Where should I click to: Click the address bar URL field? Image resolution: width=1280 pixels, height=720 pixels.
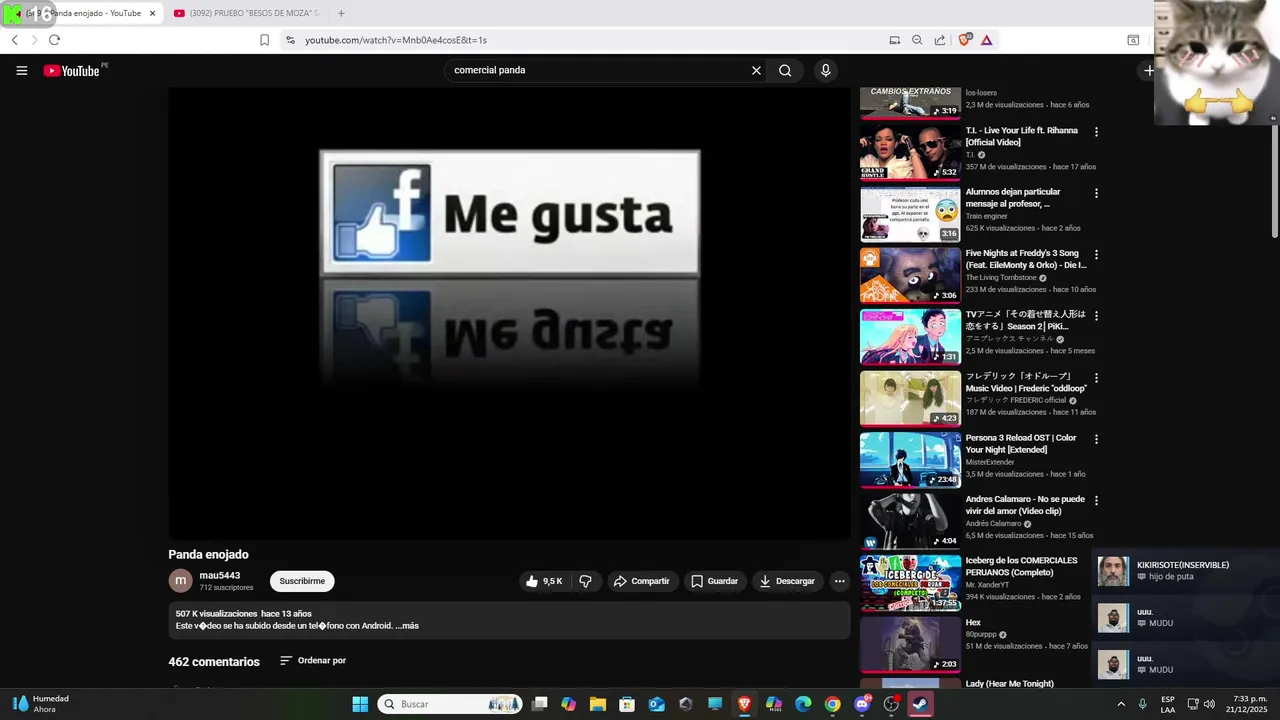pyautogui.click(x=580, y=40)
